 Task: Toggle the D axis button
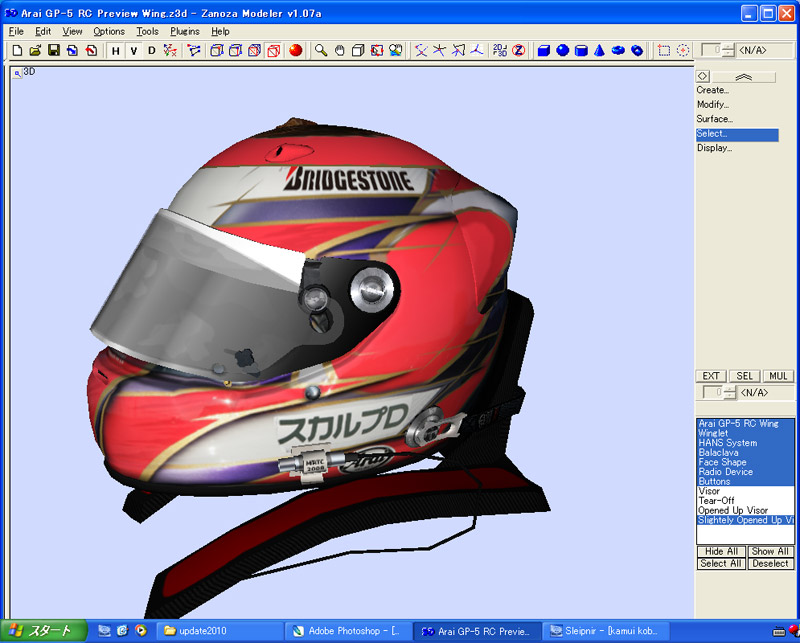coord(151,50)
